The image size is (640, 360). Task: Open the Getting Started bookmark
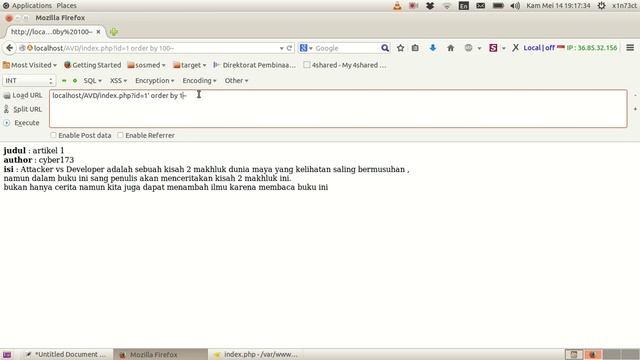pos(93,65)
